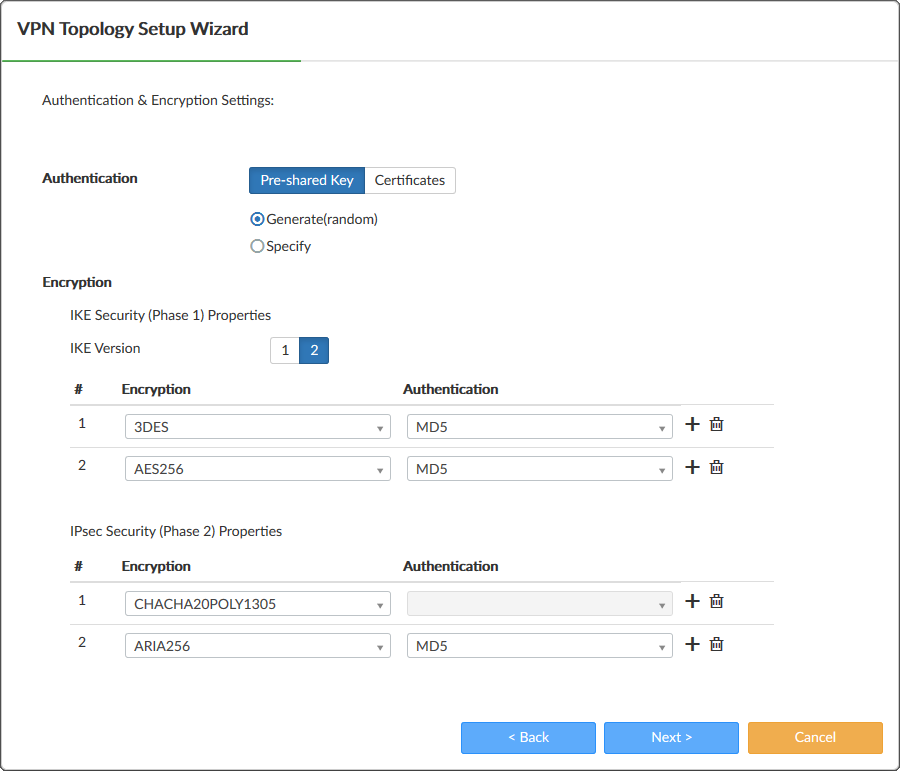900x771 pixels.
Task: Click the Next button to continue
Action: pyautogui.click(x=671, y=737)
